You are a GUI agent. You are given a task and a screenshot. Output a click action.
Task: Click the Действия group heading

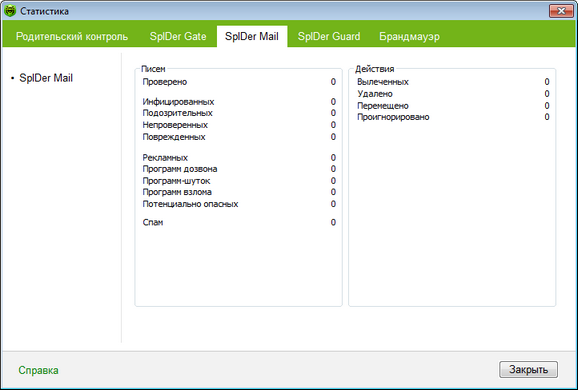coord(374,69)
